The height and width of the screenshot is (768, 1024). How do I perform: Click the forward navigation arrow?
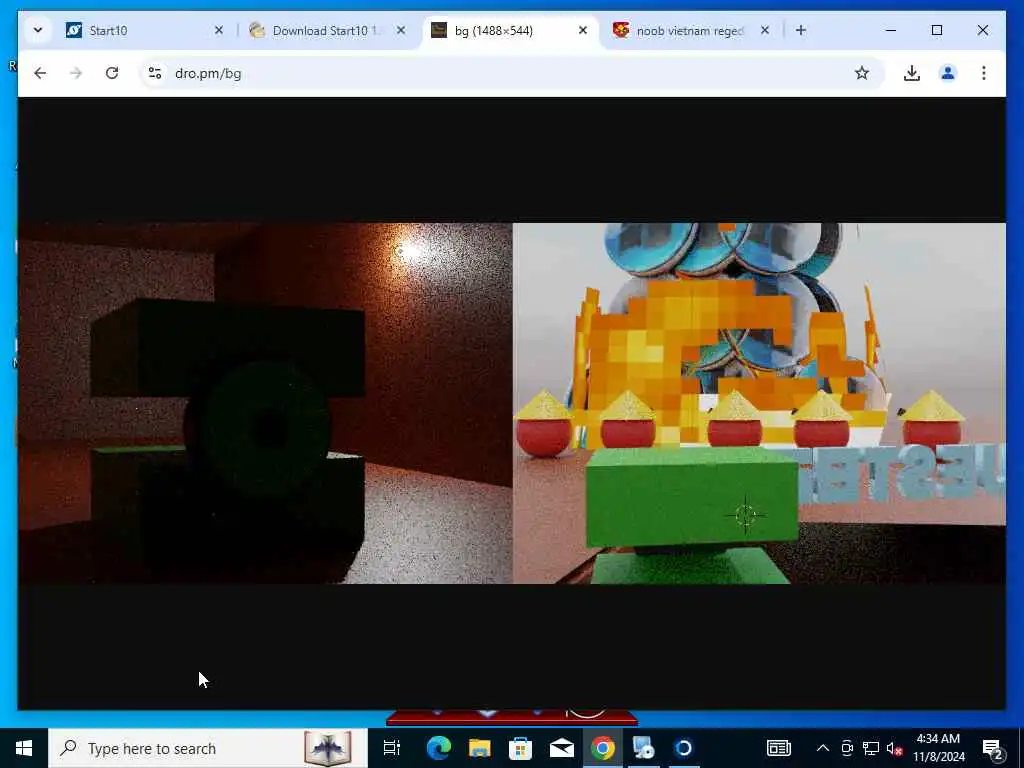[x=76, y=73]
